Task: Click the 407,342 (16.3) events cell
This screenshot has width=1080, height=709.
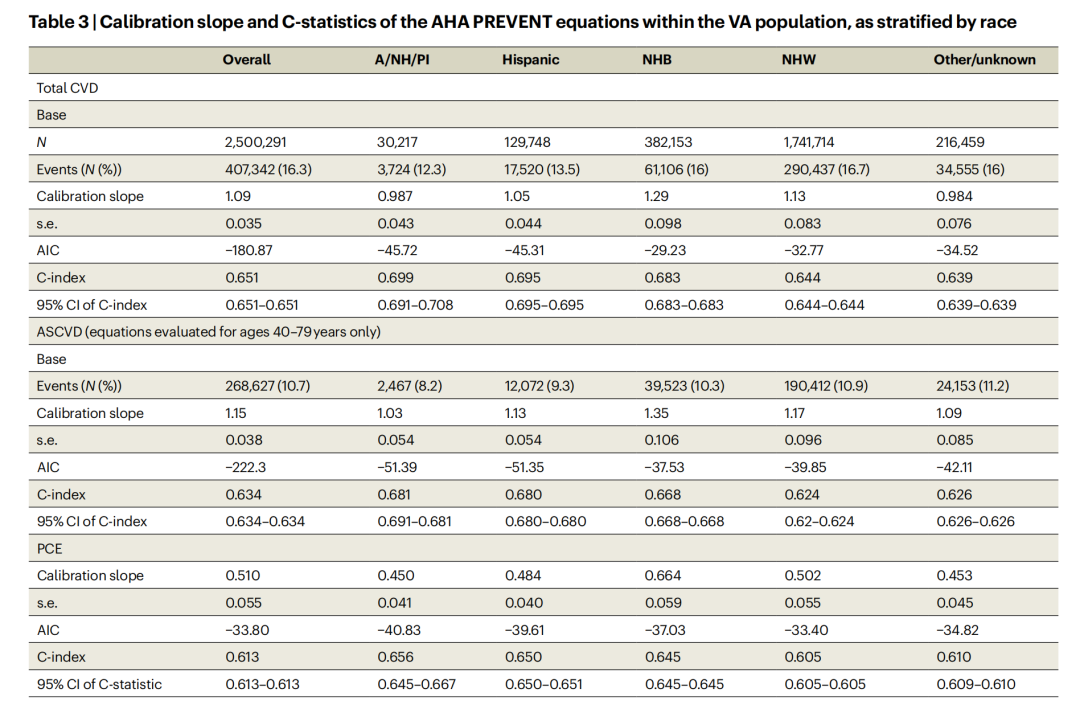Action: point(269,169)
